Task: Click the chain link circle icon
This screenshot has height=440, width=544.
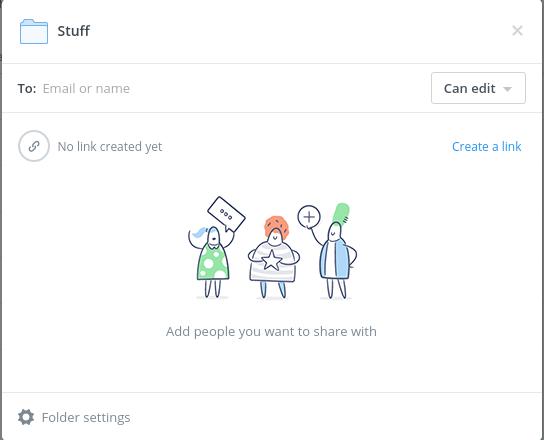Action: [34, 146]
